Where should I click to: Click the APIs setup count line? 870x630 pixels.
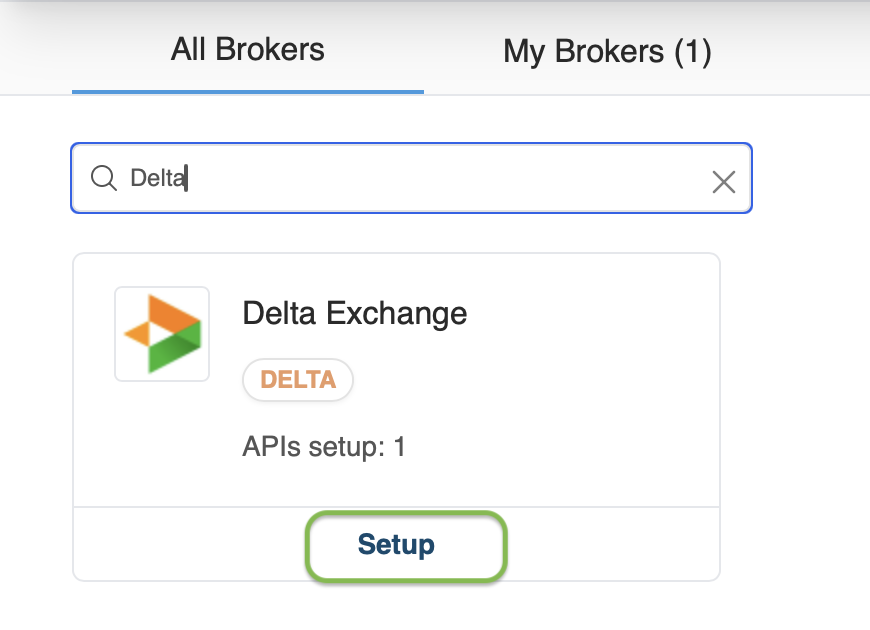pyautogui.click(x=324, y=446)
